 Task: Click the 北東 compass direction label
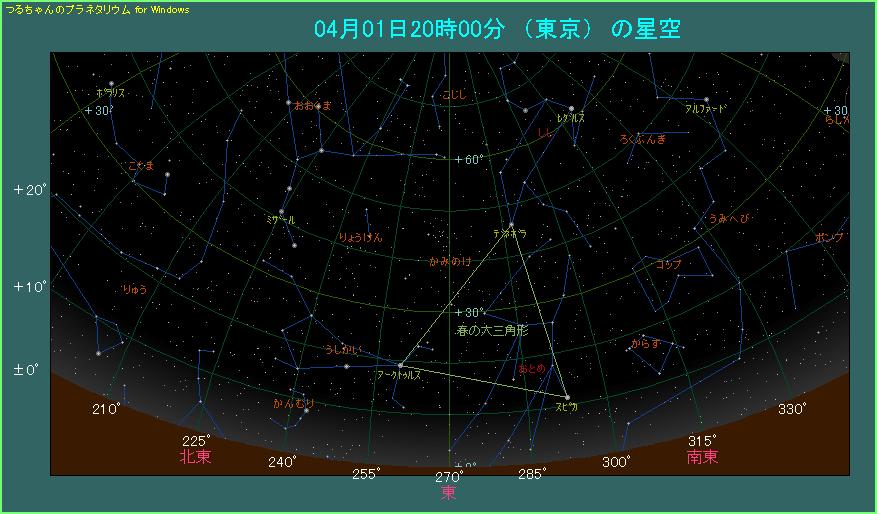(196, 457)
